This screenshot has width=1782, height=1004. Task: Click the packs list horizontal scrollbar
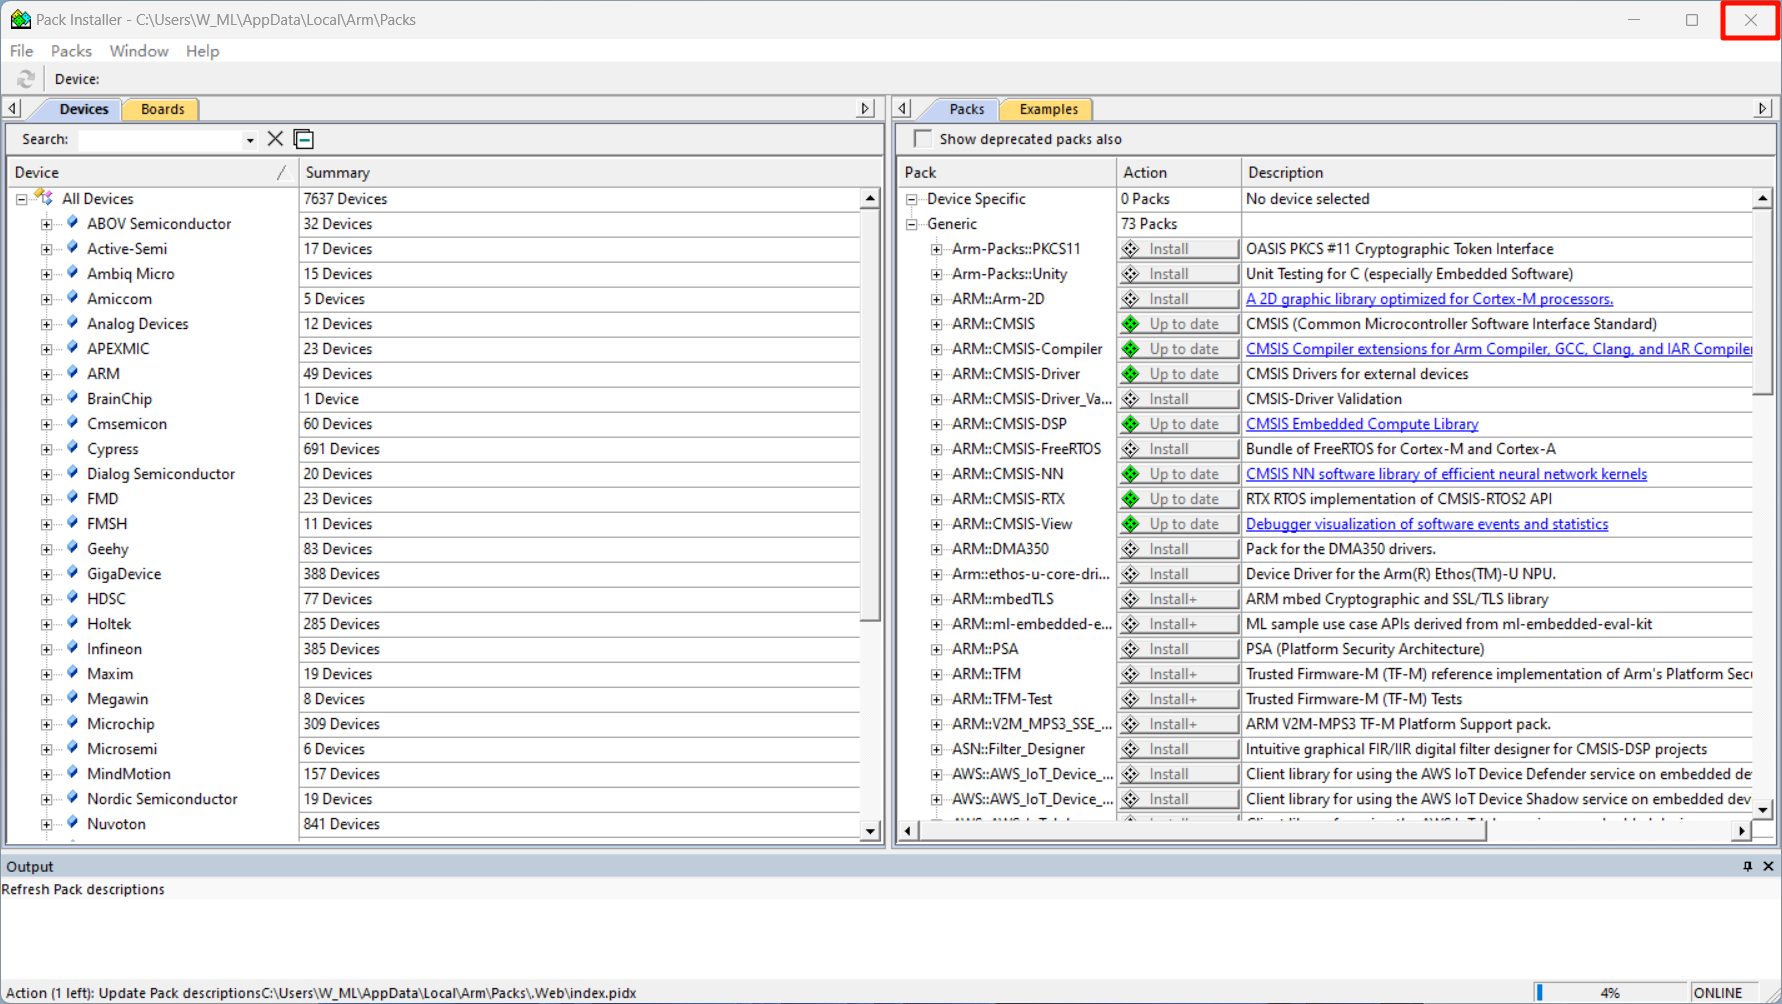tap(1204, 831)
